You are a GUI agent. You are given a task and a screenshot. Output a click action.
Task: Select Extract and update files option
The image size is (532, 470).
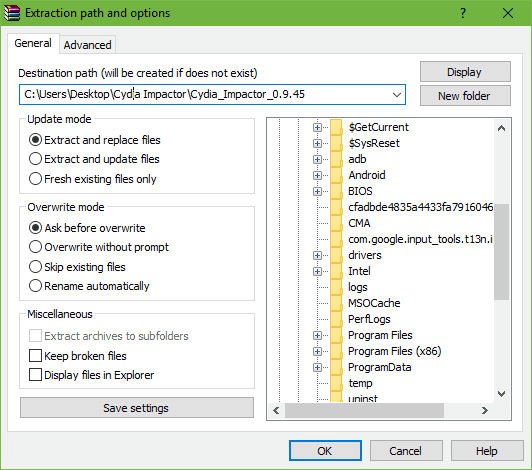[35, 159]
